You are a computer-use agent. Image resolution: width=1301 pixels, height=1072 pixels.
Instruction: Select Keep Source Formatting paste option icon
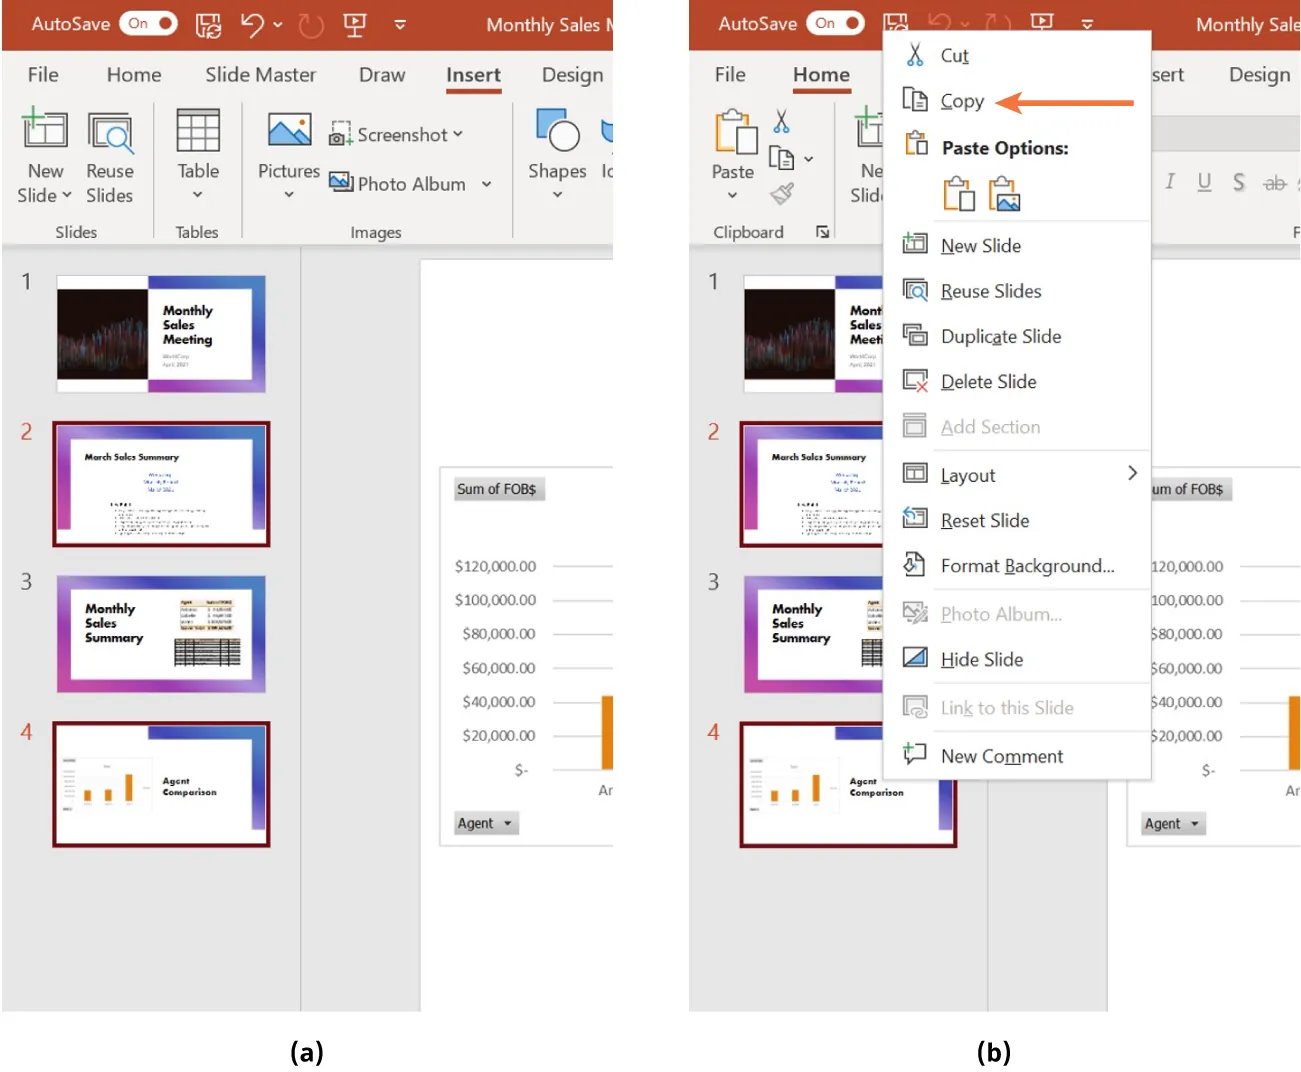tap(959, 193)
